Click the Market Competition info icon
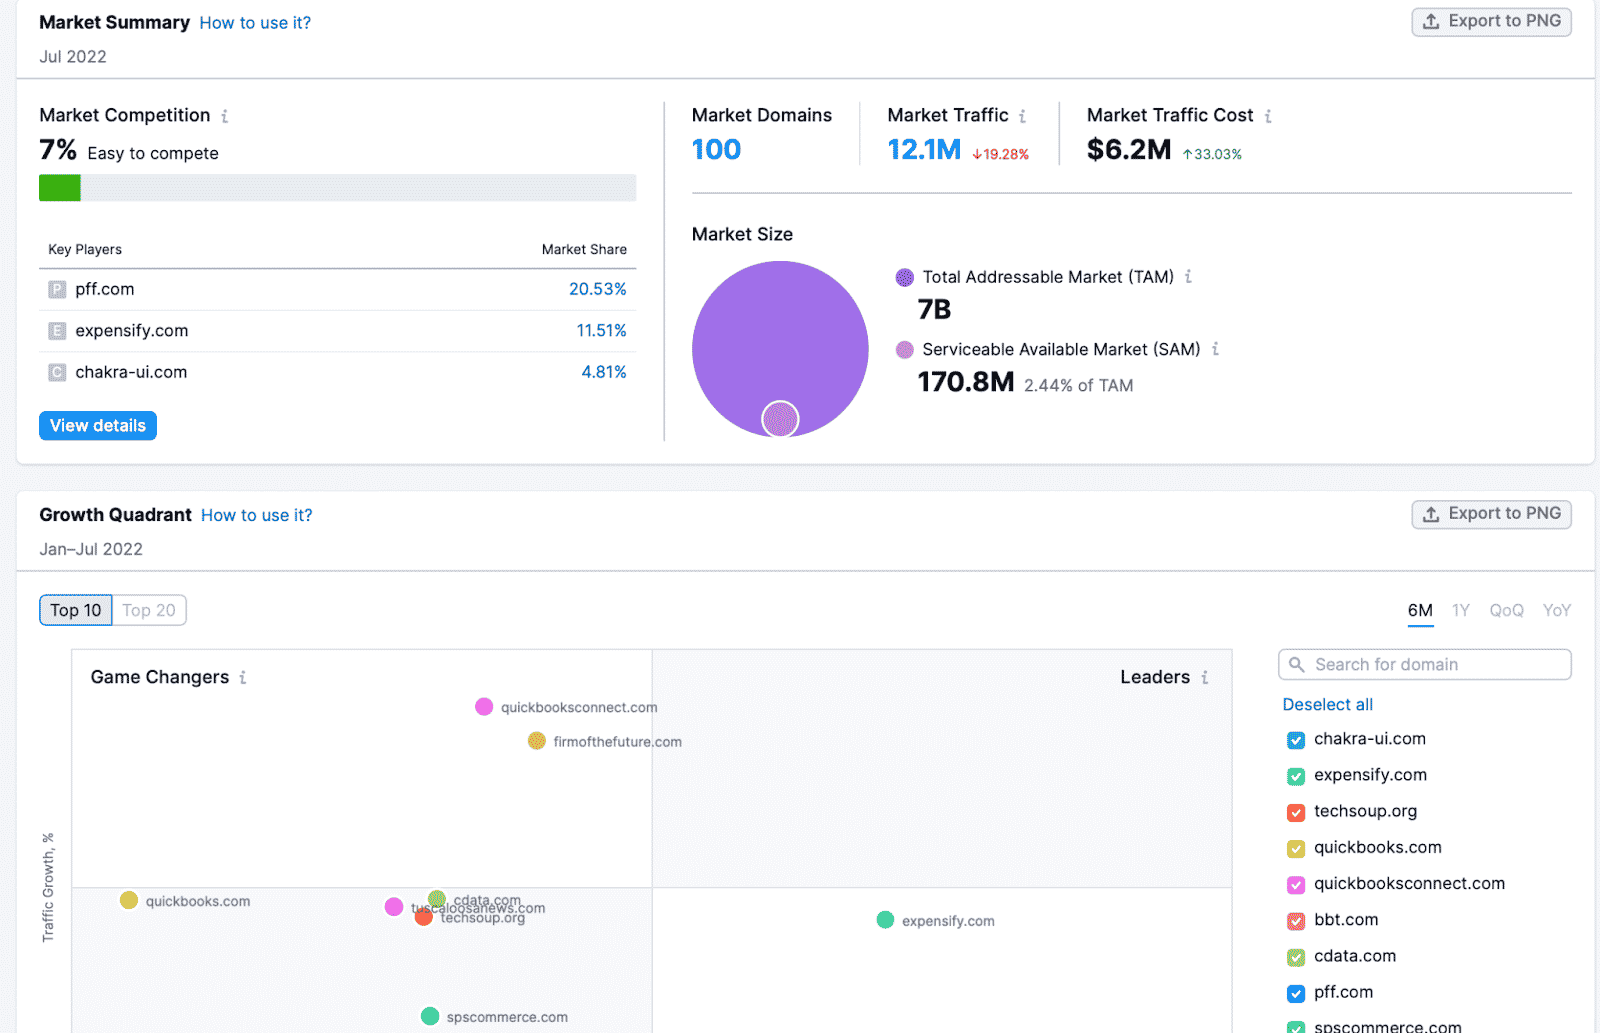 coord(225,116)
